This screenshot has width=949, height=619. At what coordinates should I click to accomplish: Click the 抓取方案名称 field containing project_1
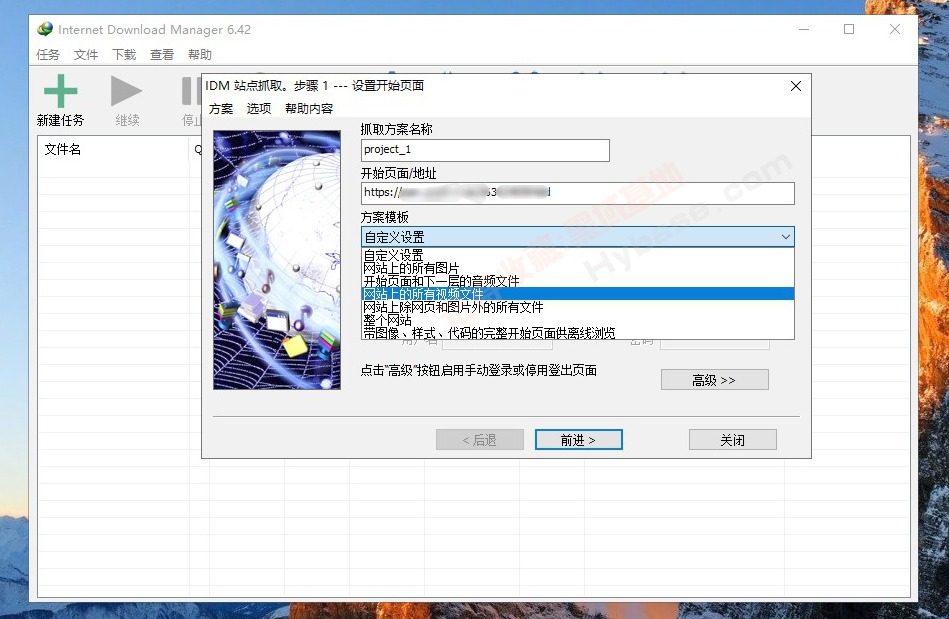(x=485, y=150)
